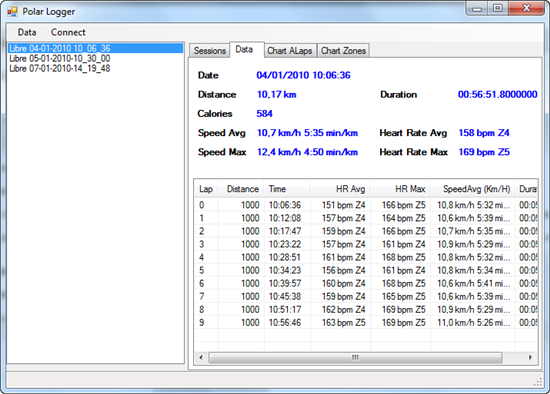
Task: Open the Connect menu
Action: click(68, 32)
